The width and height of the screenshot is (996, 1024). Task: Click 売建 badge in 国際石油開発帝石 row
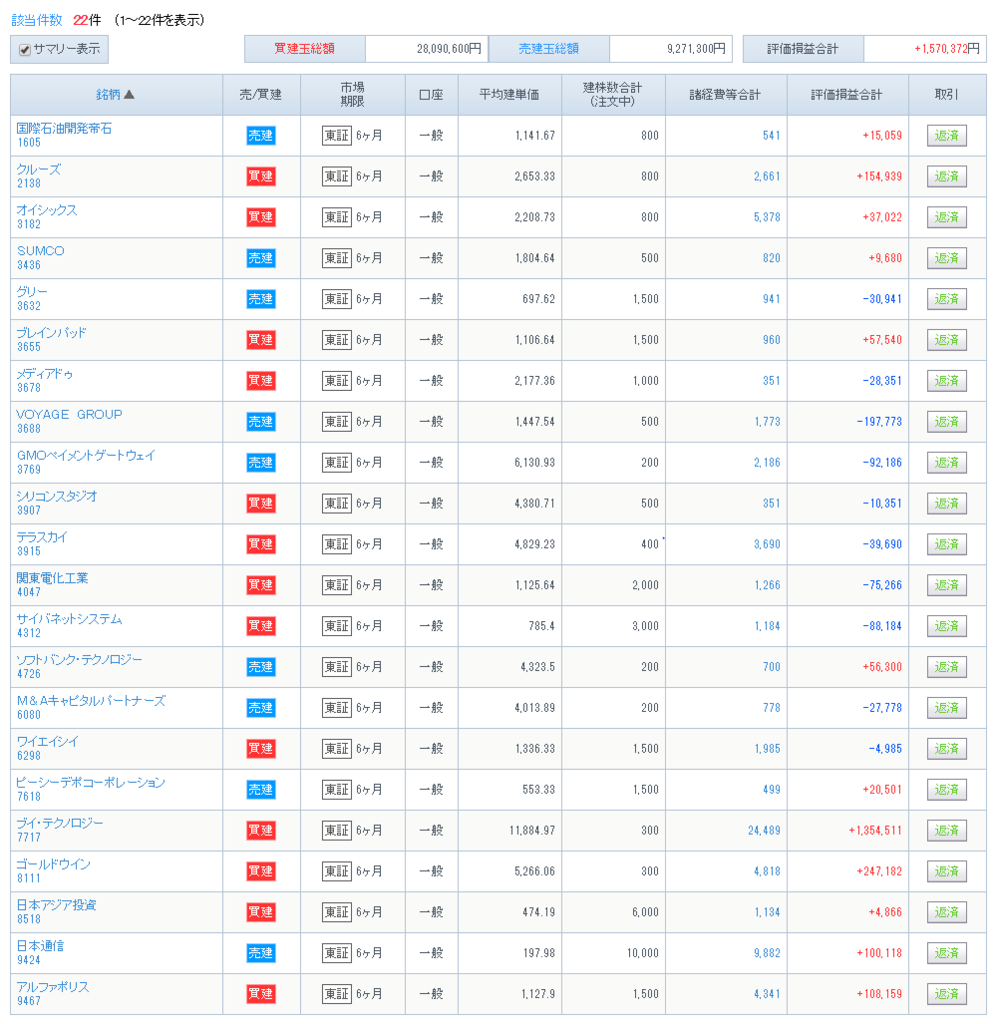pyautogui.click(x=261, y=136)
